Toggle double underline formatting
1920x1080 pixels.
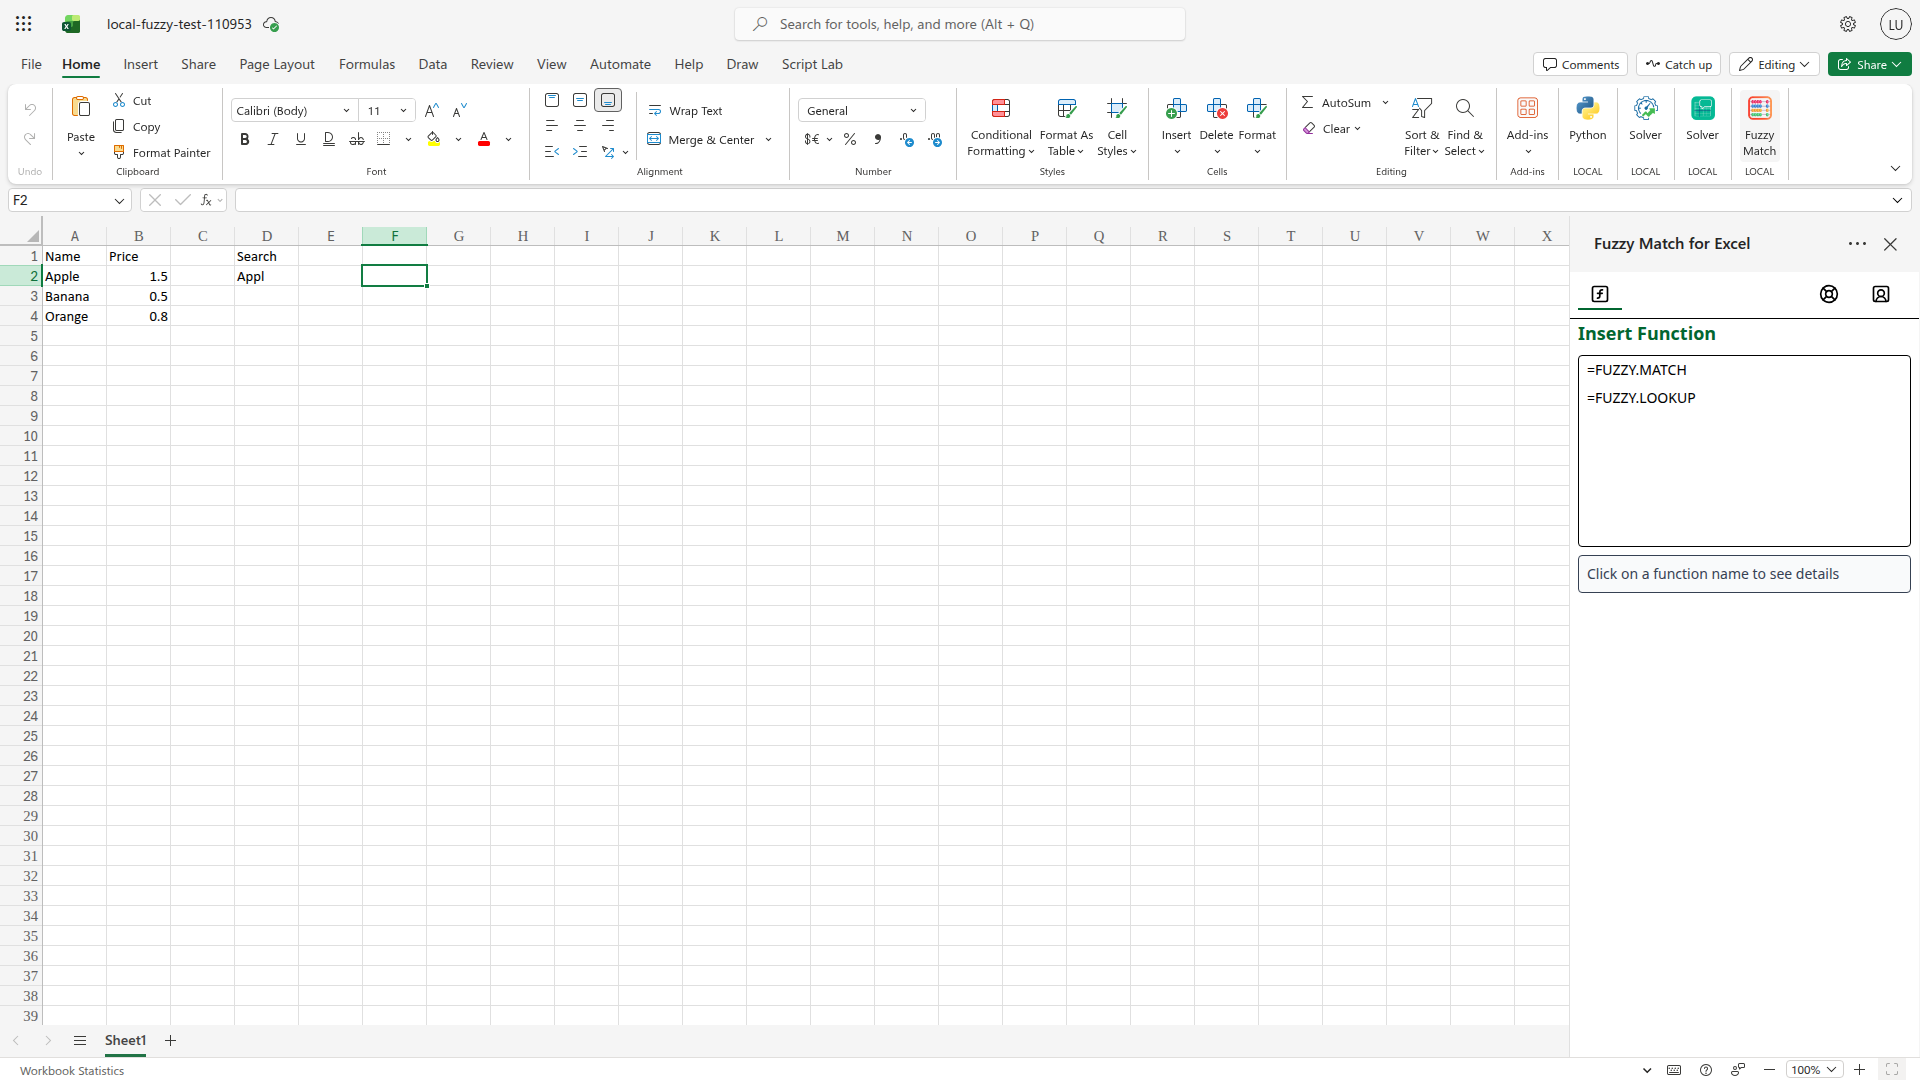[x=328, y=139]
